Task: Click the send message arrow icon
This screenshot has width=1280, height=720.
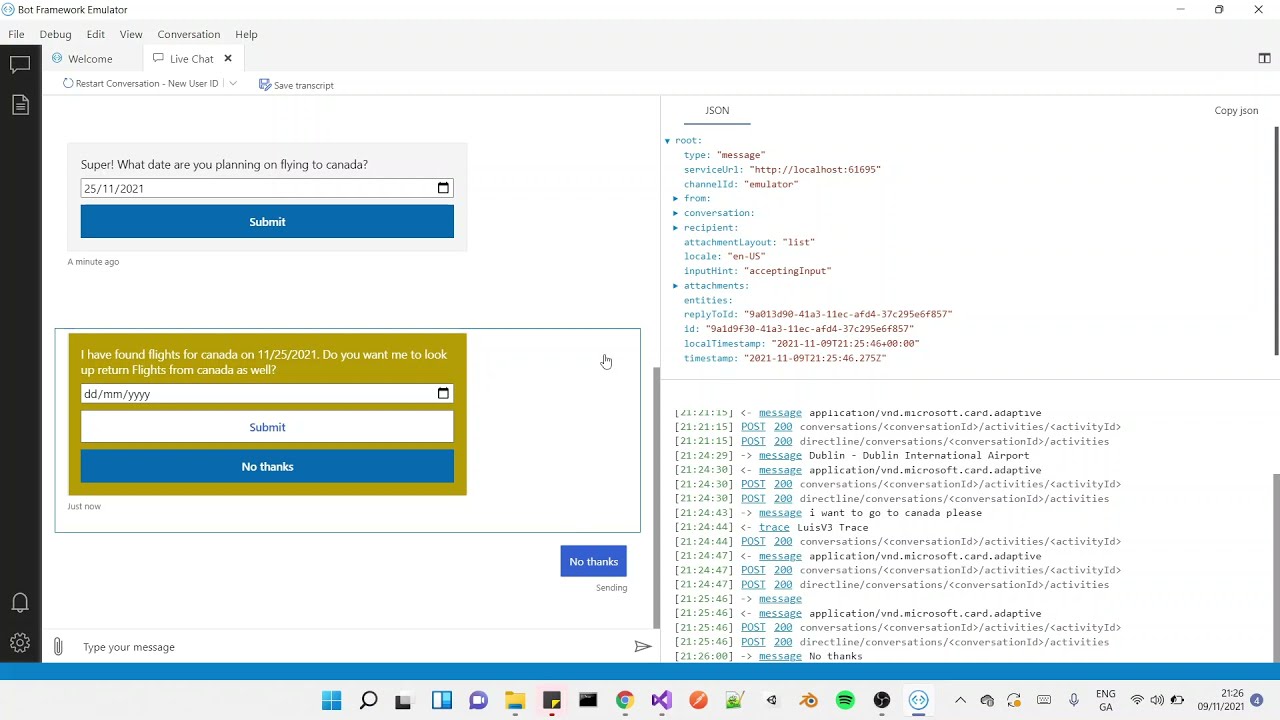Action: point(643,647)
